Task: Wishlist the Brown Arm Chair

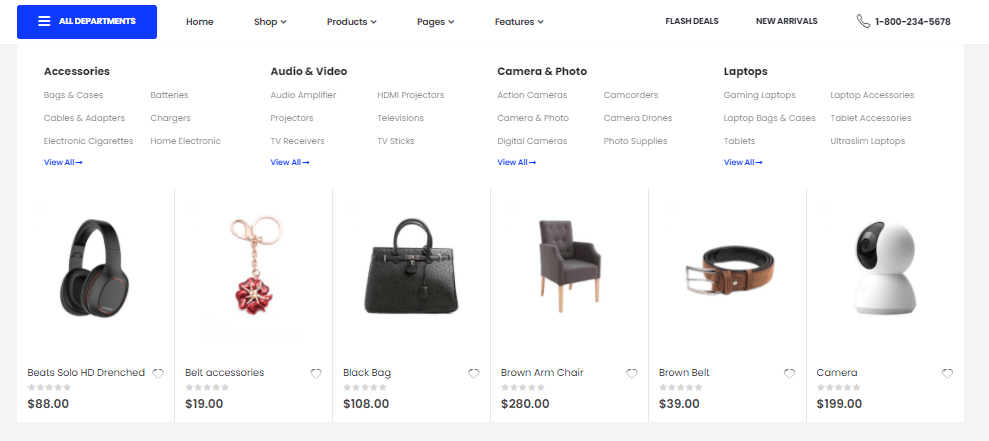Action: 632,373
